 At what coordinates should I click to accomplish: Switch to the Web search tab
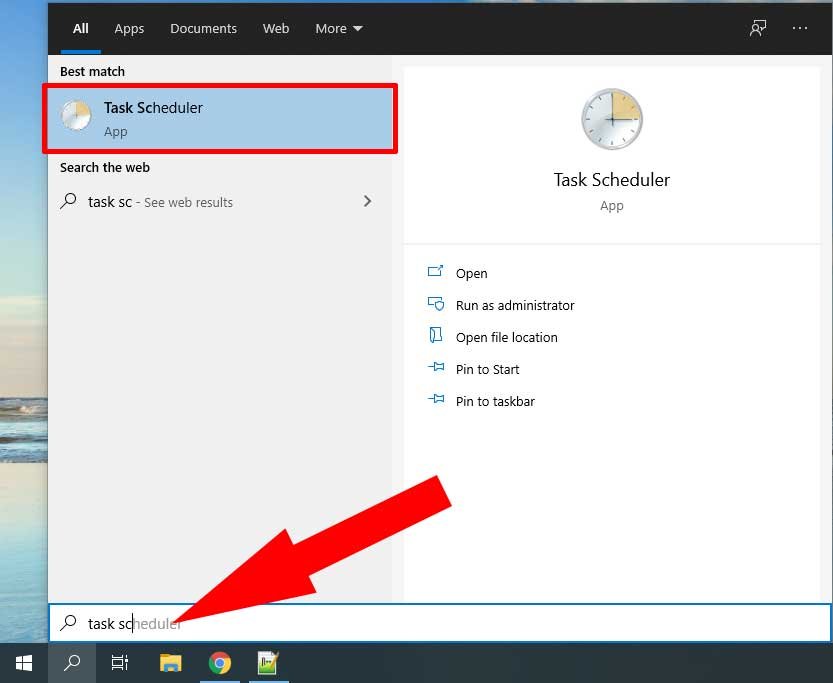(x=276, y=29)
